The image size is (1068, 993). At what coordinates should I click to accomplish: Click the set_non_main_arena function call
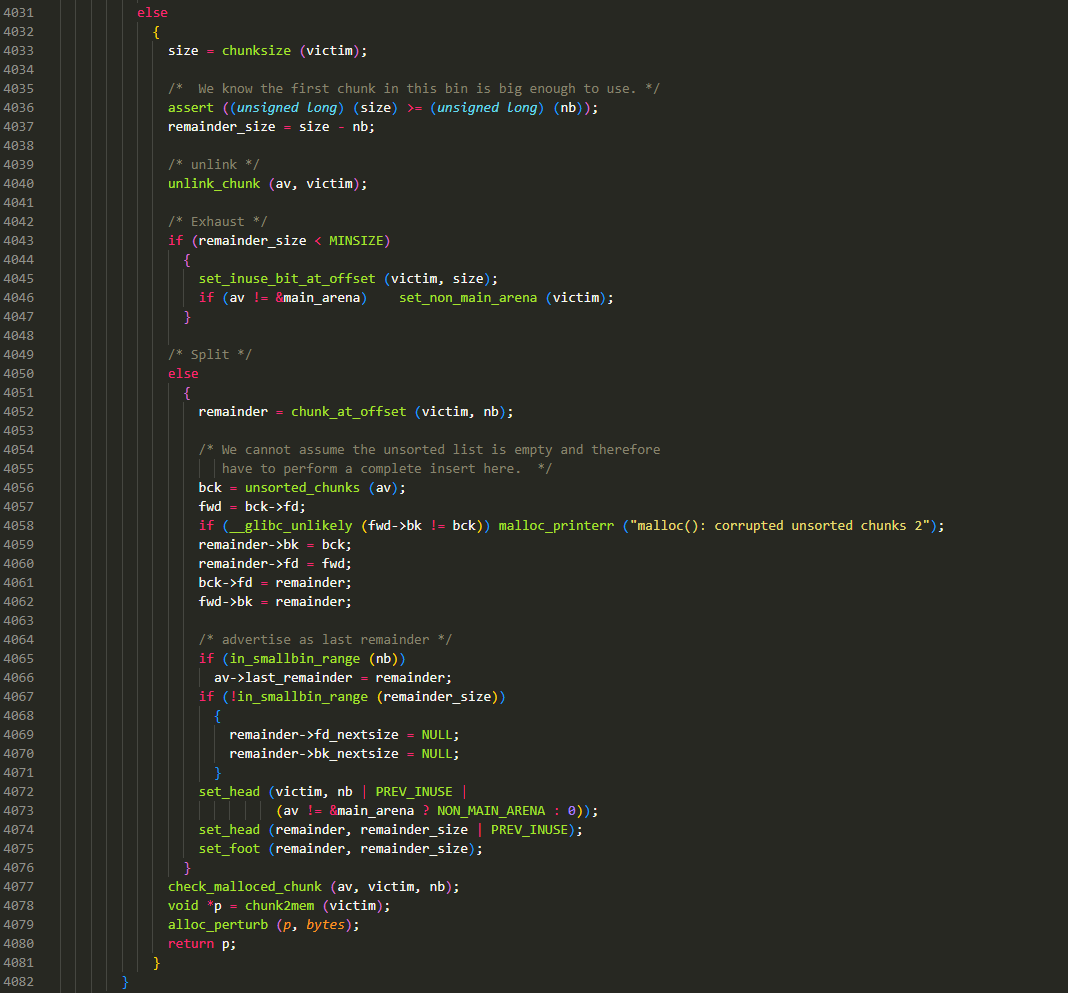click(468, 298)
